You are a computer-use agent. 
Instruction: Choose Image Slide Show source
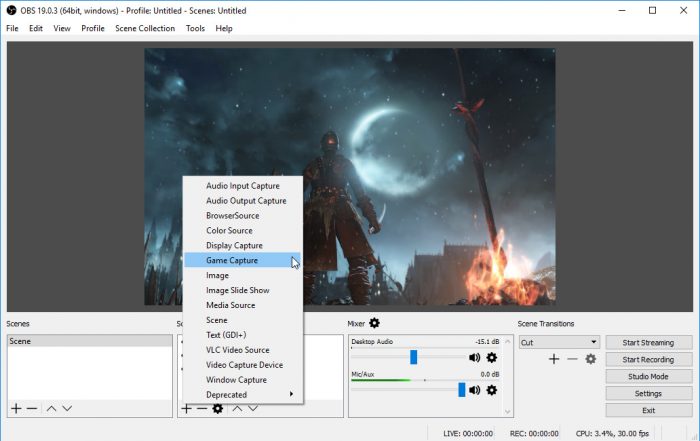point(243,290)
